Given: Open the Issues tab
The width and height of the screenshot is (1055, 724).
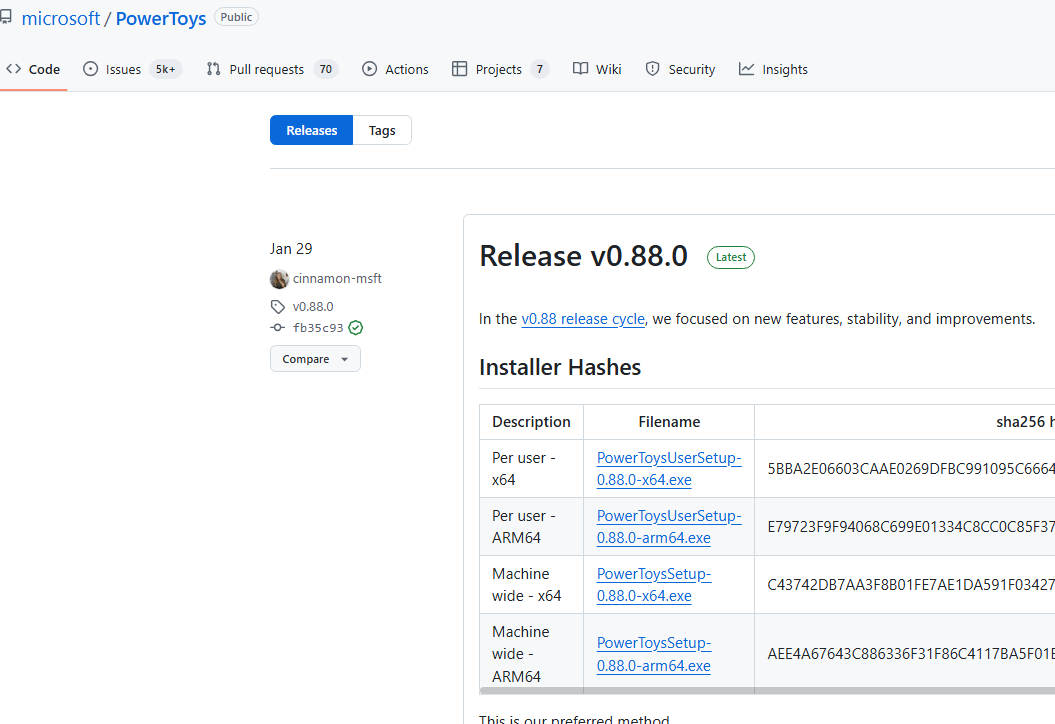Looking at the screenshot, I should click(x=132, y=69).
